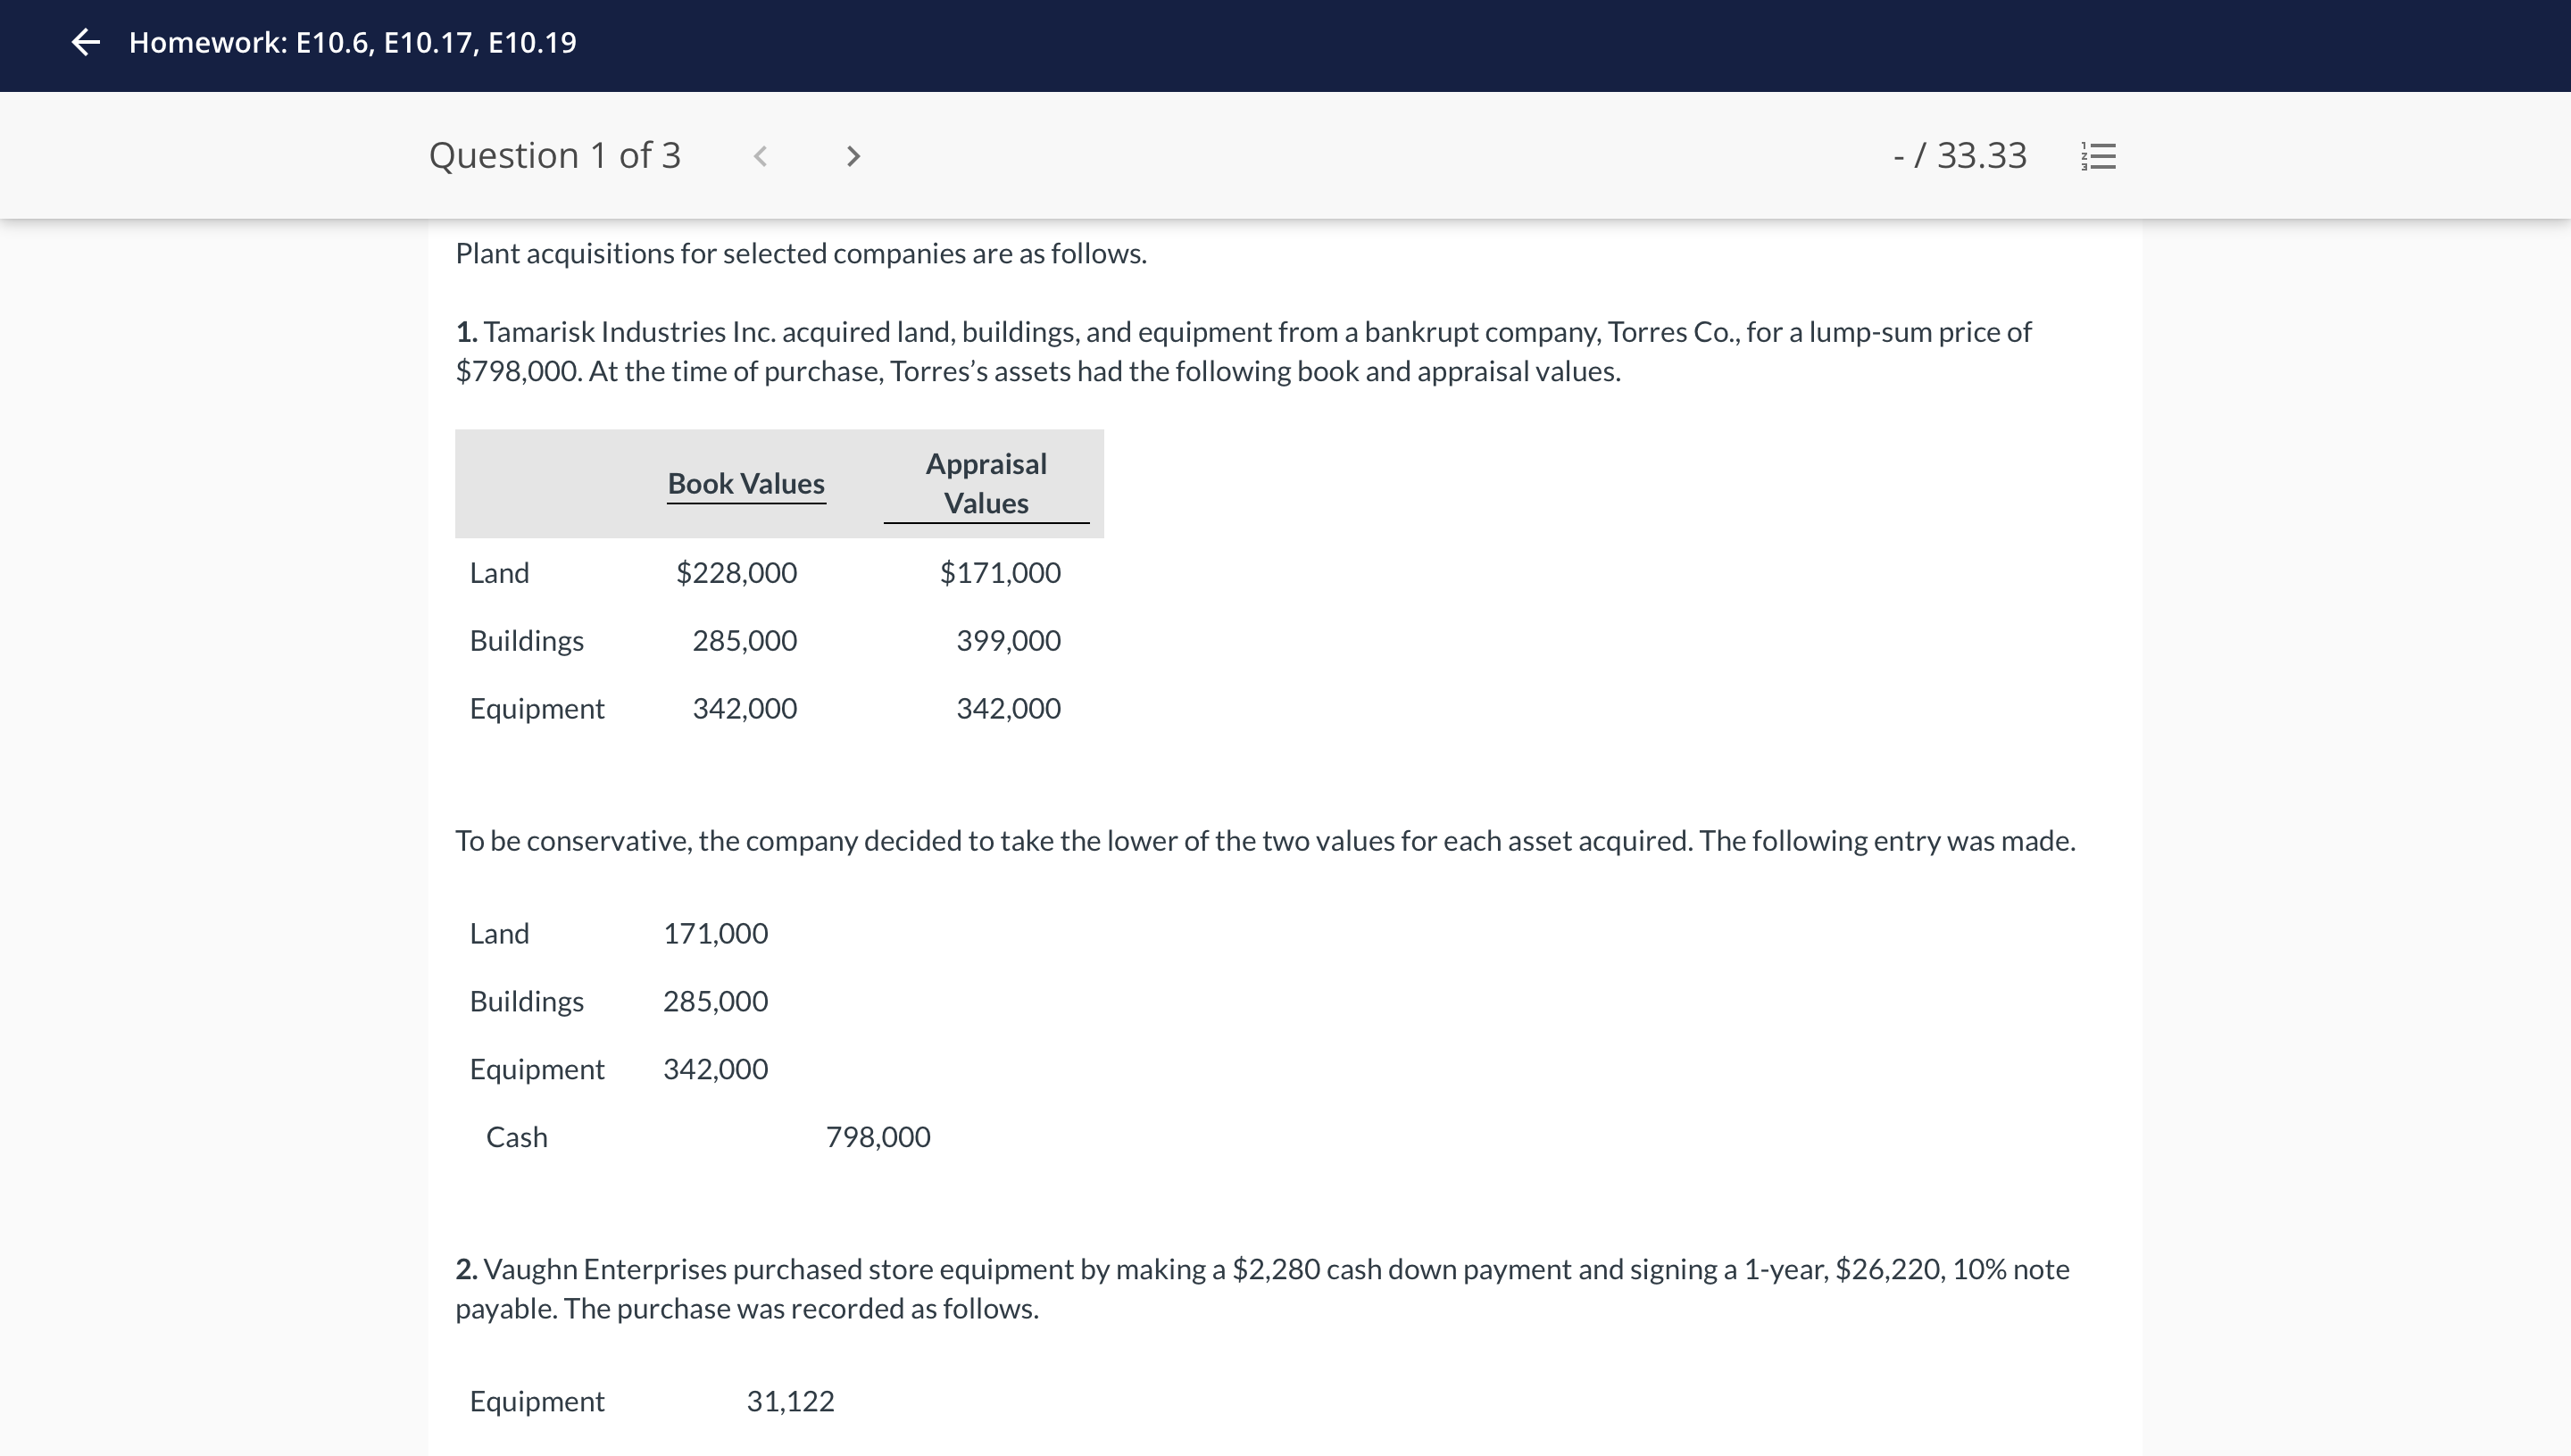Advance to next question with right chevron
This screenshot has height=1456, width=2571.
(852, 156)
